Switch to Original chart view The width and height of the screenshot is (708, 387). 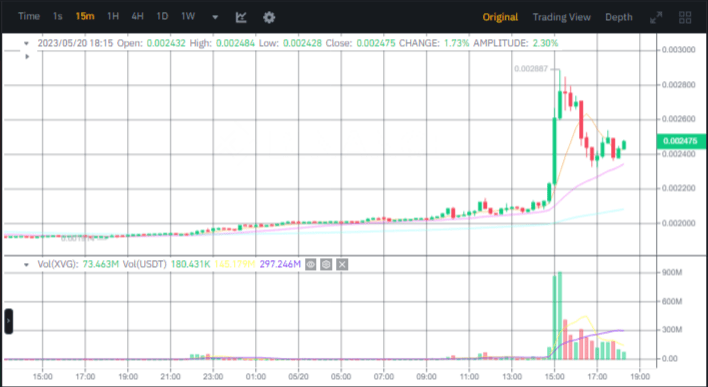500,17
